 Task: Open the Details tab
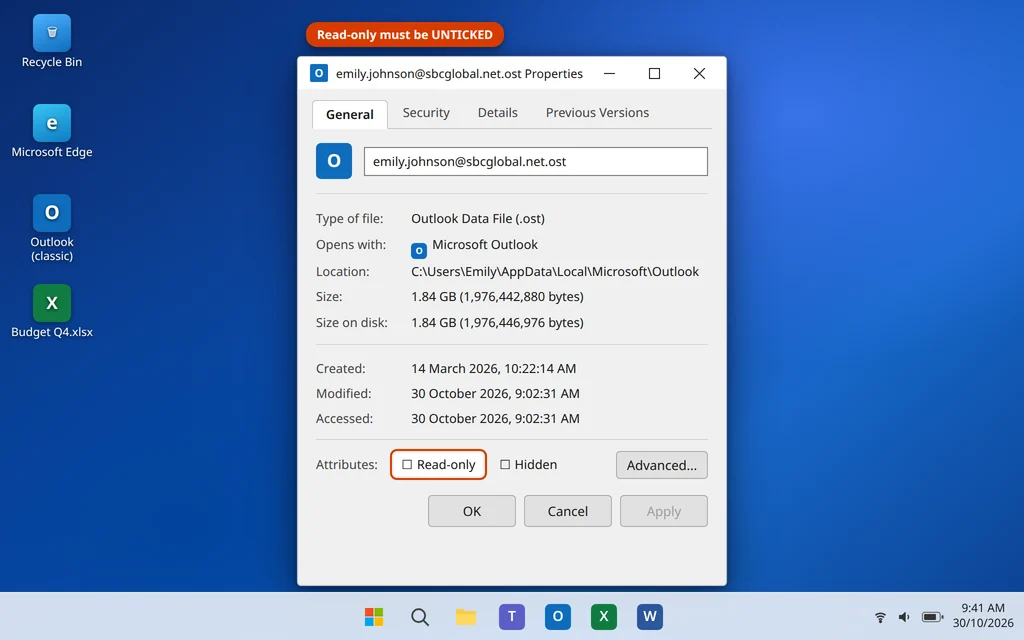coord(498,112)
